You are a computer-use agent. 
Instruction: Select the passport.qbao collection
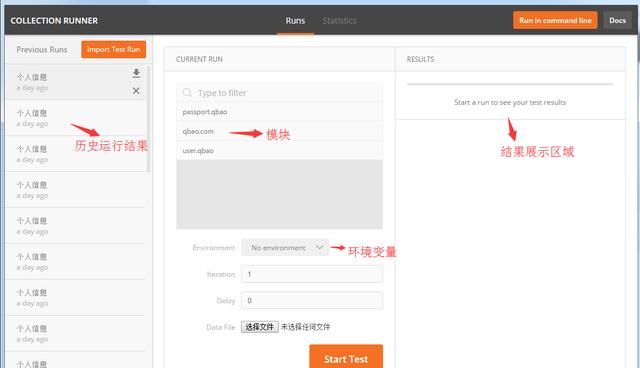tap(280, 112)
